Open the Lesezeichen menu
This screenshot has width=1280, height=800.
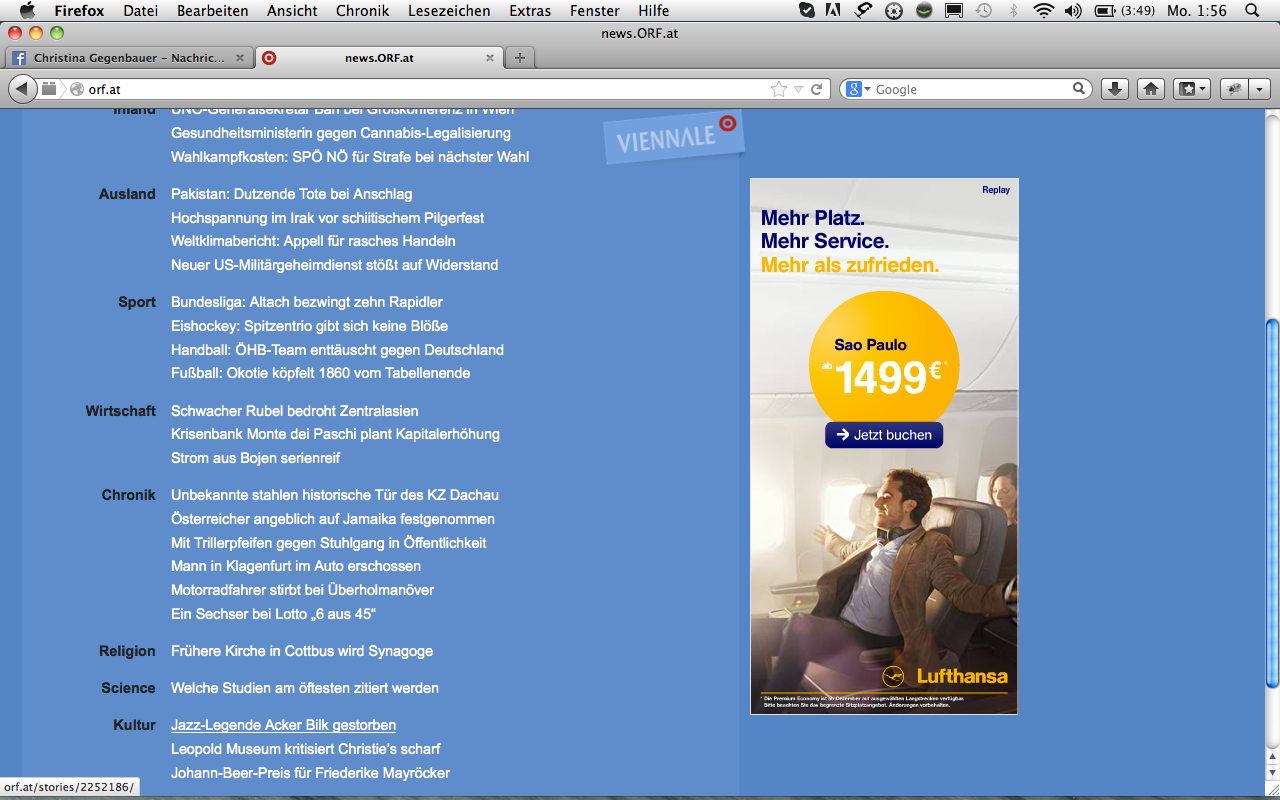point(449,10)
